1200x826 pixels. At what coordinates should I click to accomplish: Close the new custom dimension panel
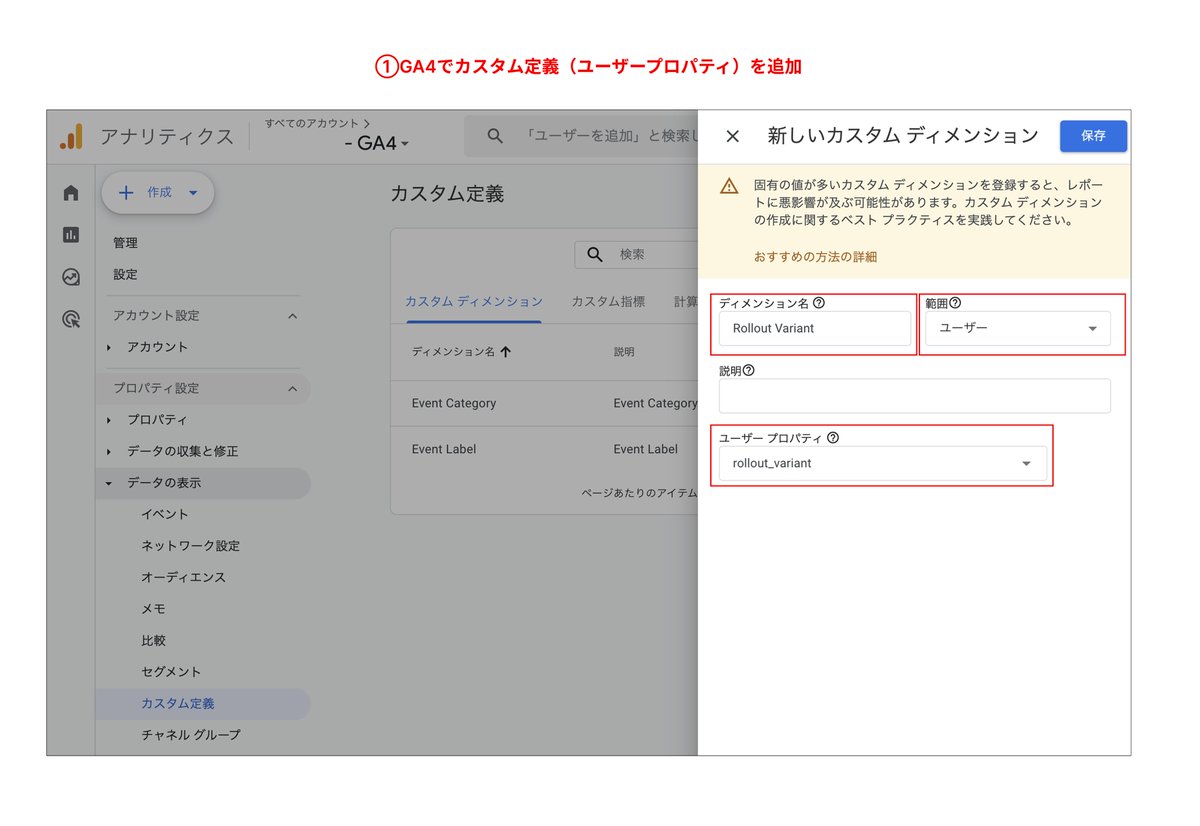(x=732, y=136)
